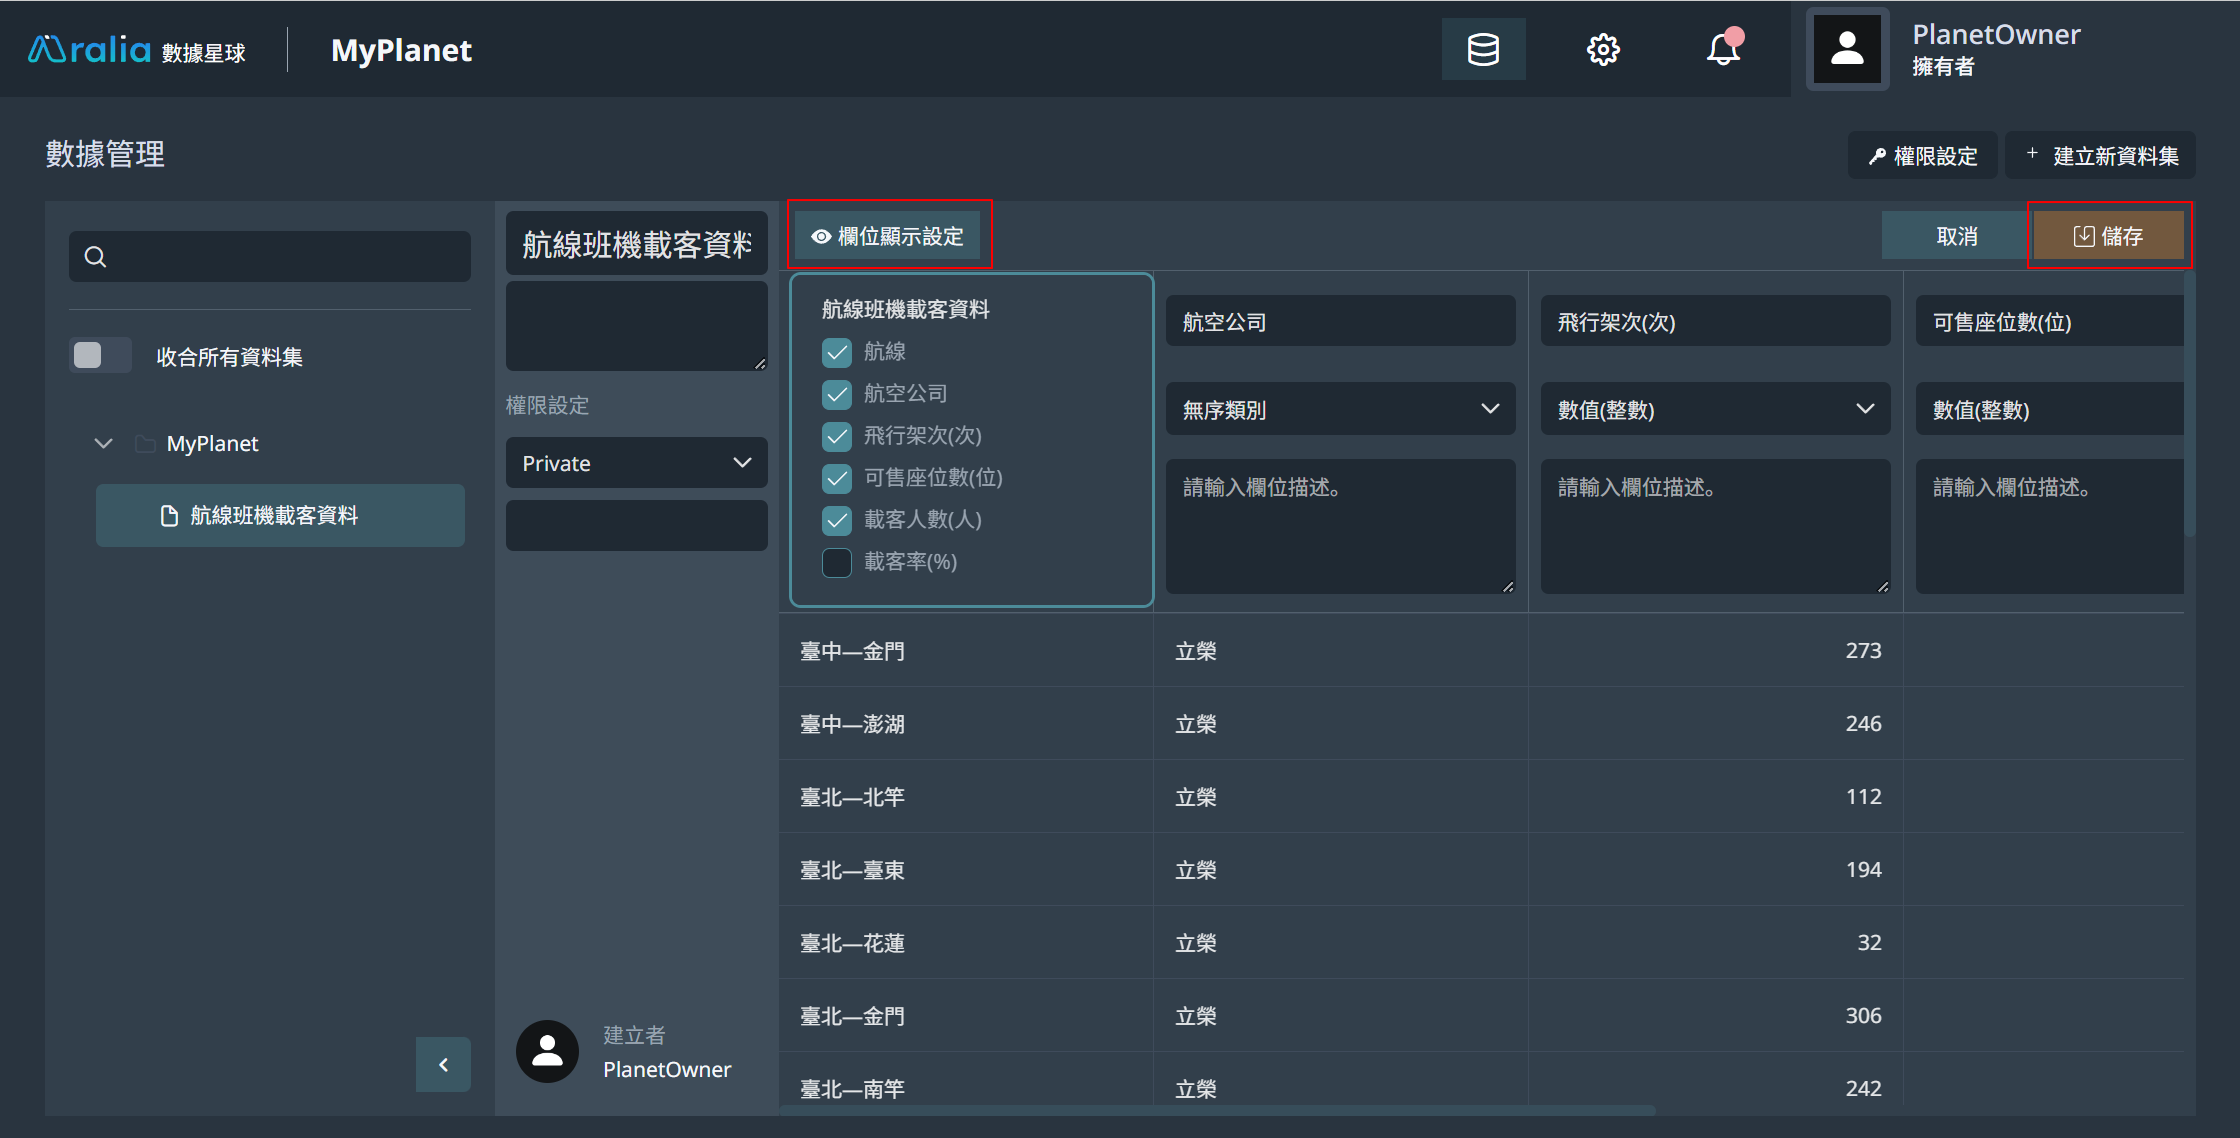Image resolution: width=2240 pixels, height=1138 pixels.
Task: Click the vertical scrollbar on right edge
Action: (2190, 404)
